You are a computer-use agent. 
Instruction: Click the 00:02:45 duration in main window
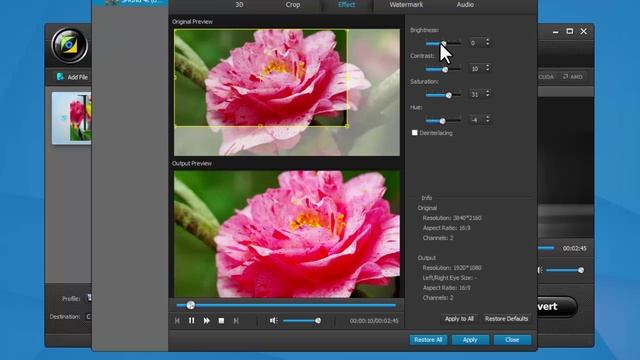tap(574, 248)
